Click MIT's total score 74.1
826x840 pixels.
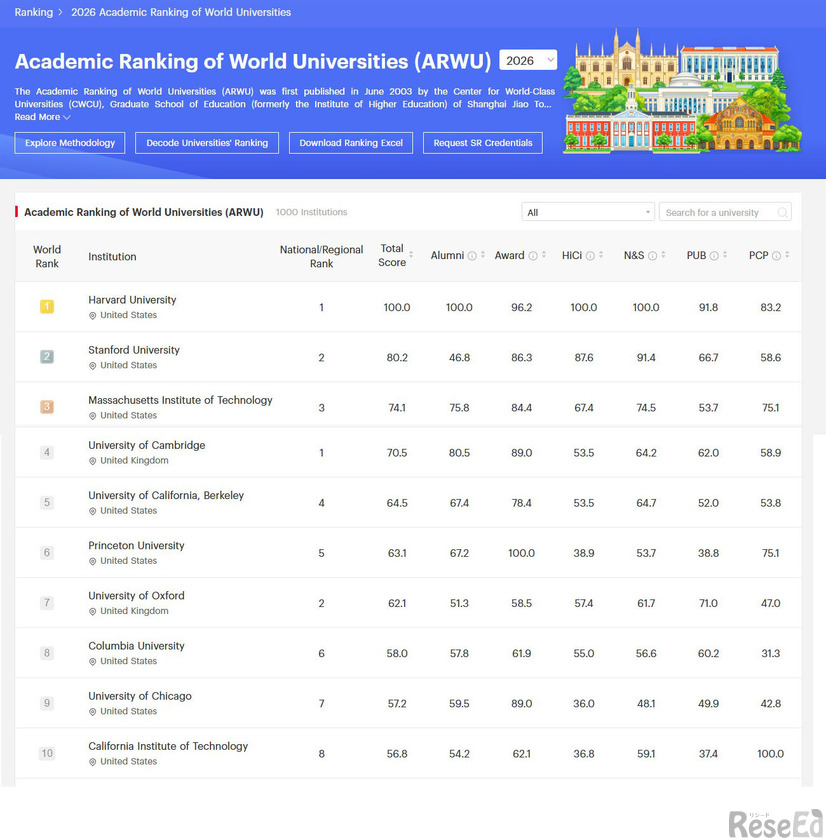tap(397, 408)
